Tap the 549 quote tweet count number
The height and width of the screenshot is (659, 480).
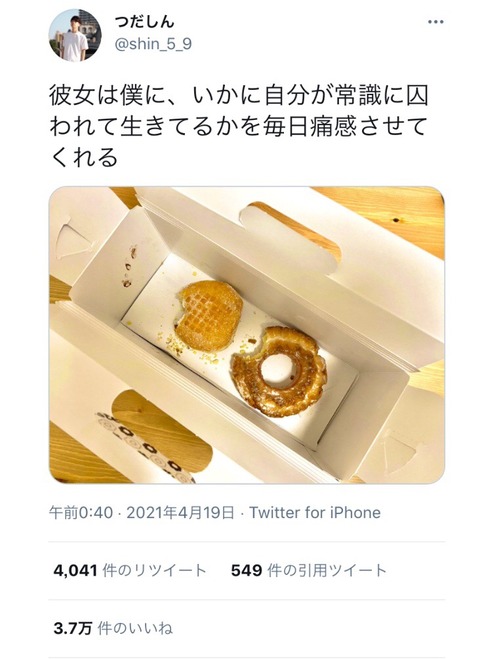[x=247, y=571]
